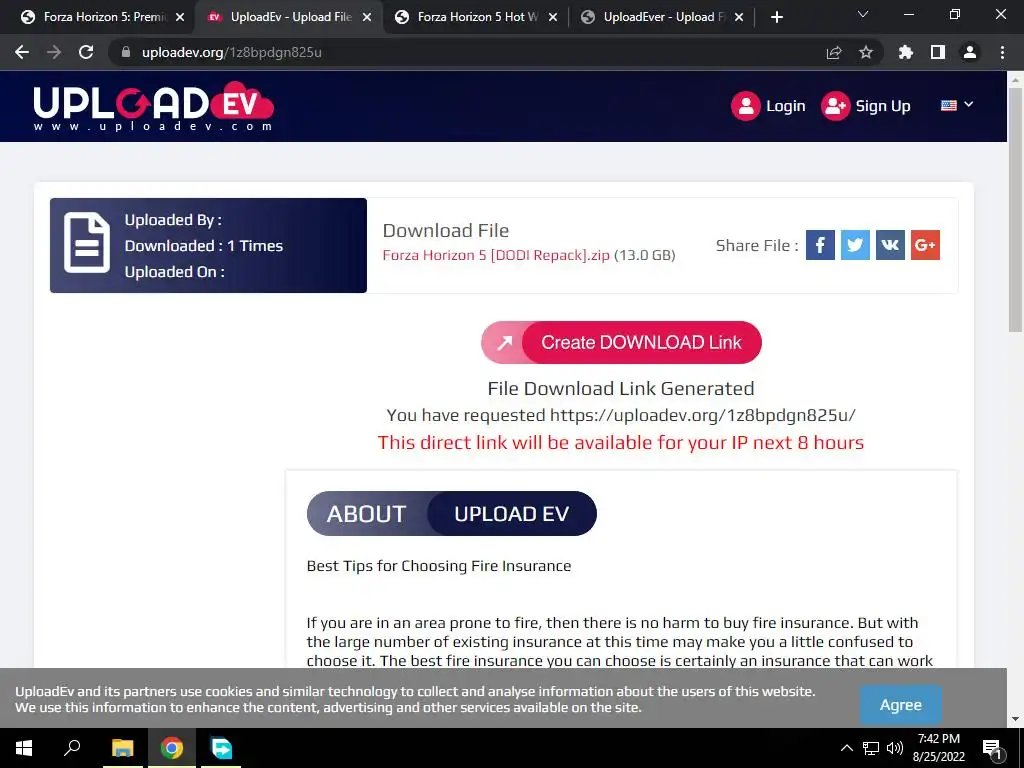Agree to cookie notice

point(901,705)
